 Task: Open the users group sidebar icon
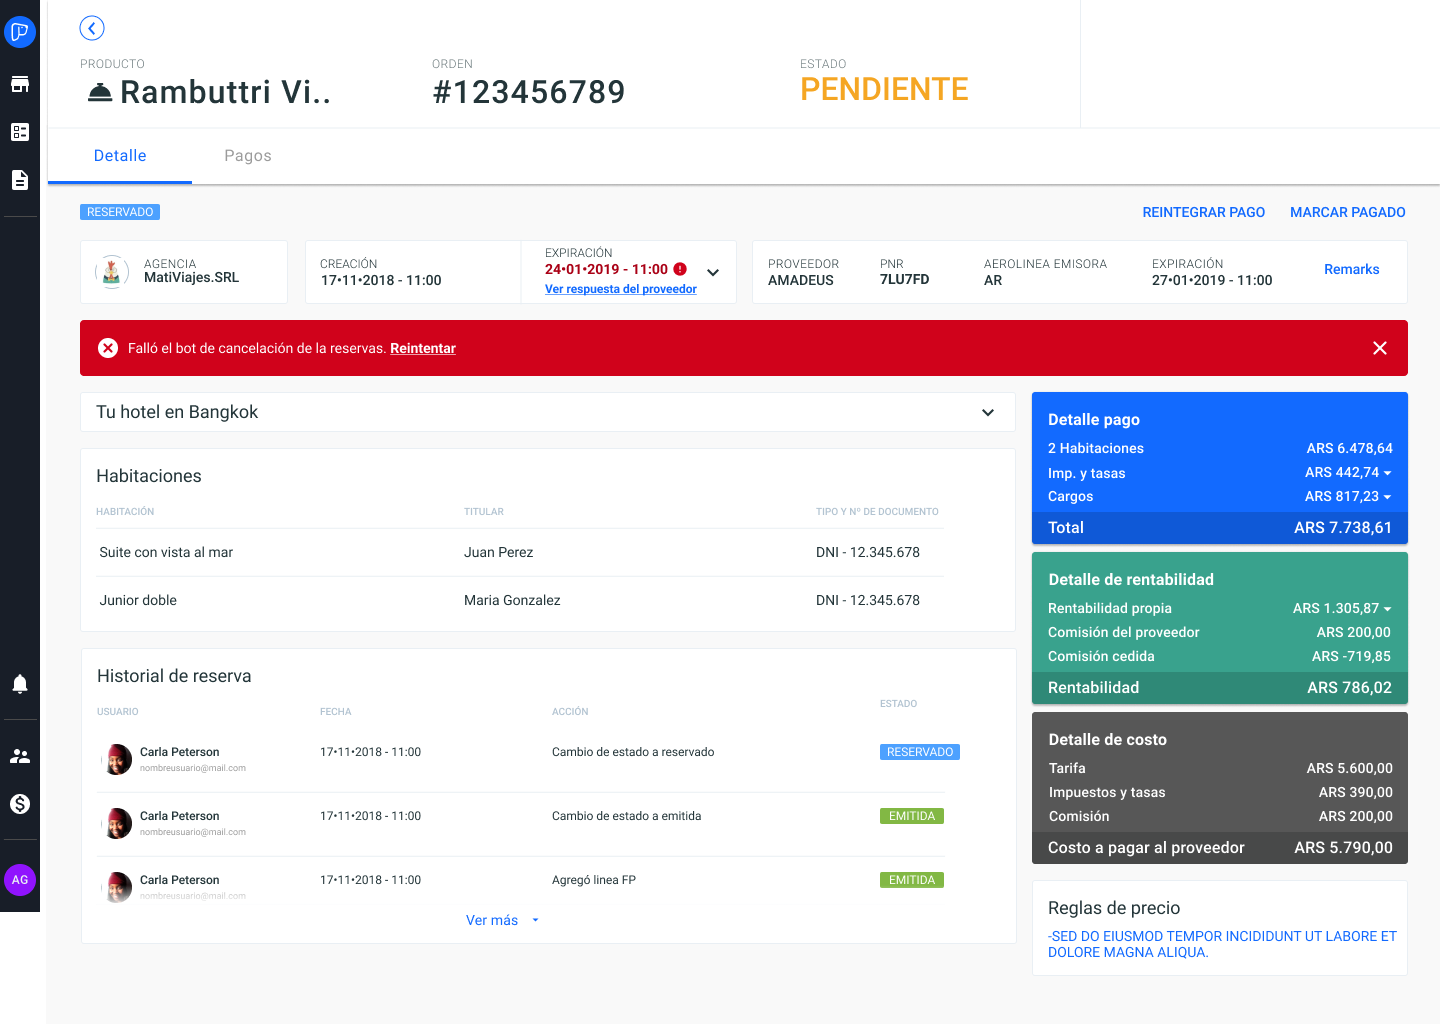20,756
